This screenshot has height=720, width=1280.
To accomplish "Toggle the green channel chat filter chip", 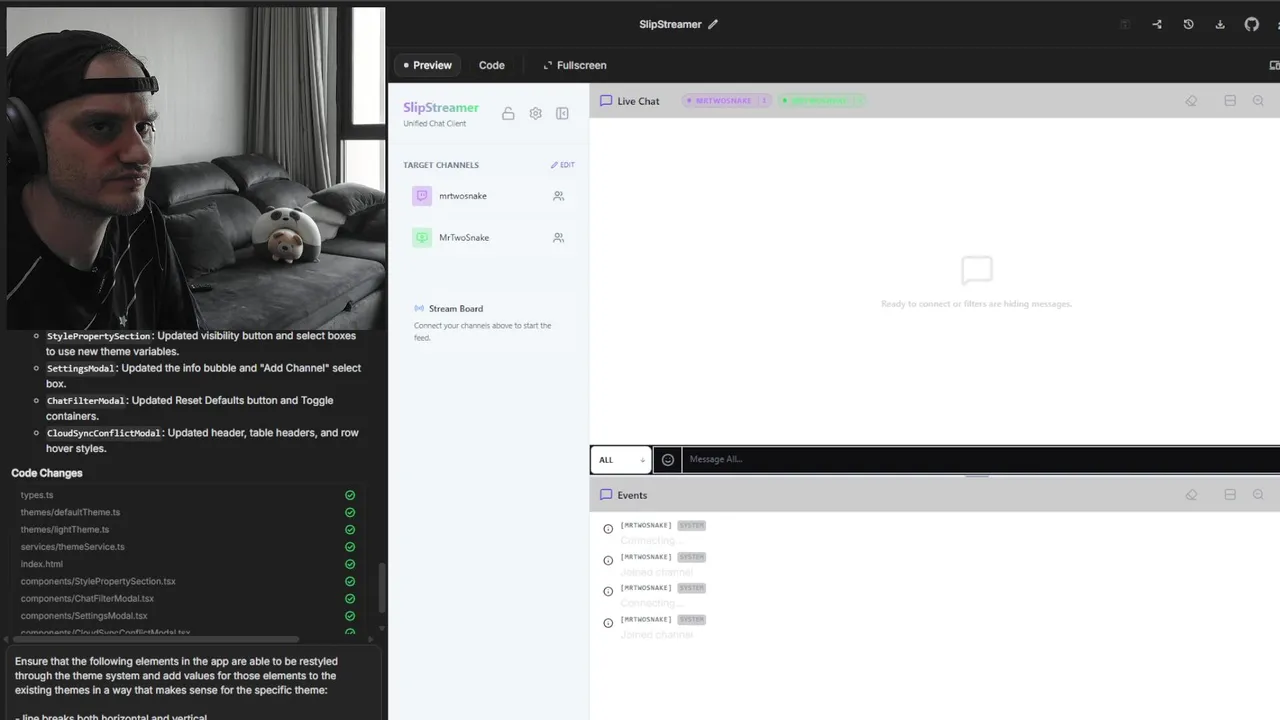I will 821,101.
